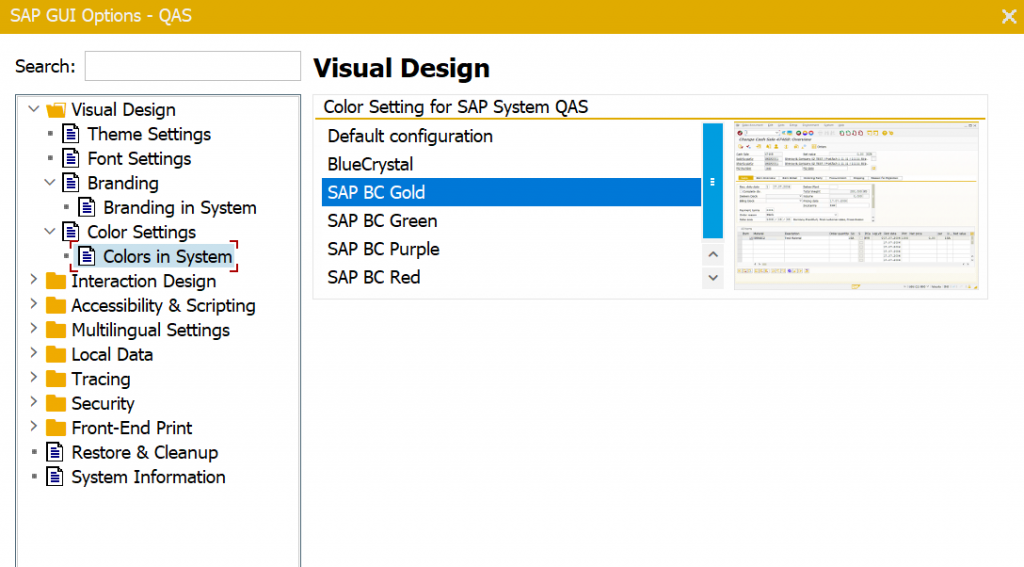
Task: Click the Restore & Cleanup document icon
Action: 55,452
